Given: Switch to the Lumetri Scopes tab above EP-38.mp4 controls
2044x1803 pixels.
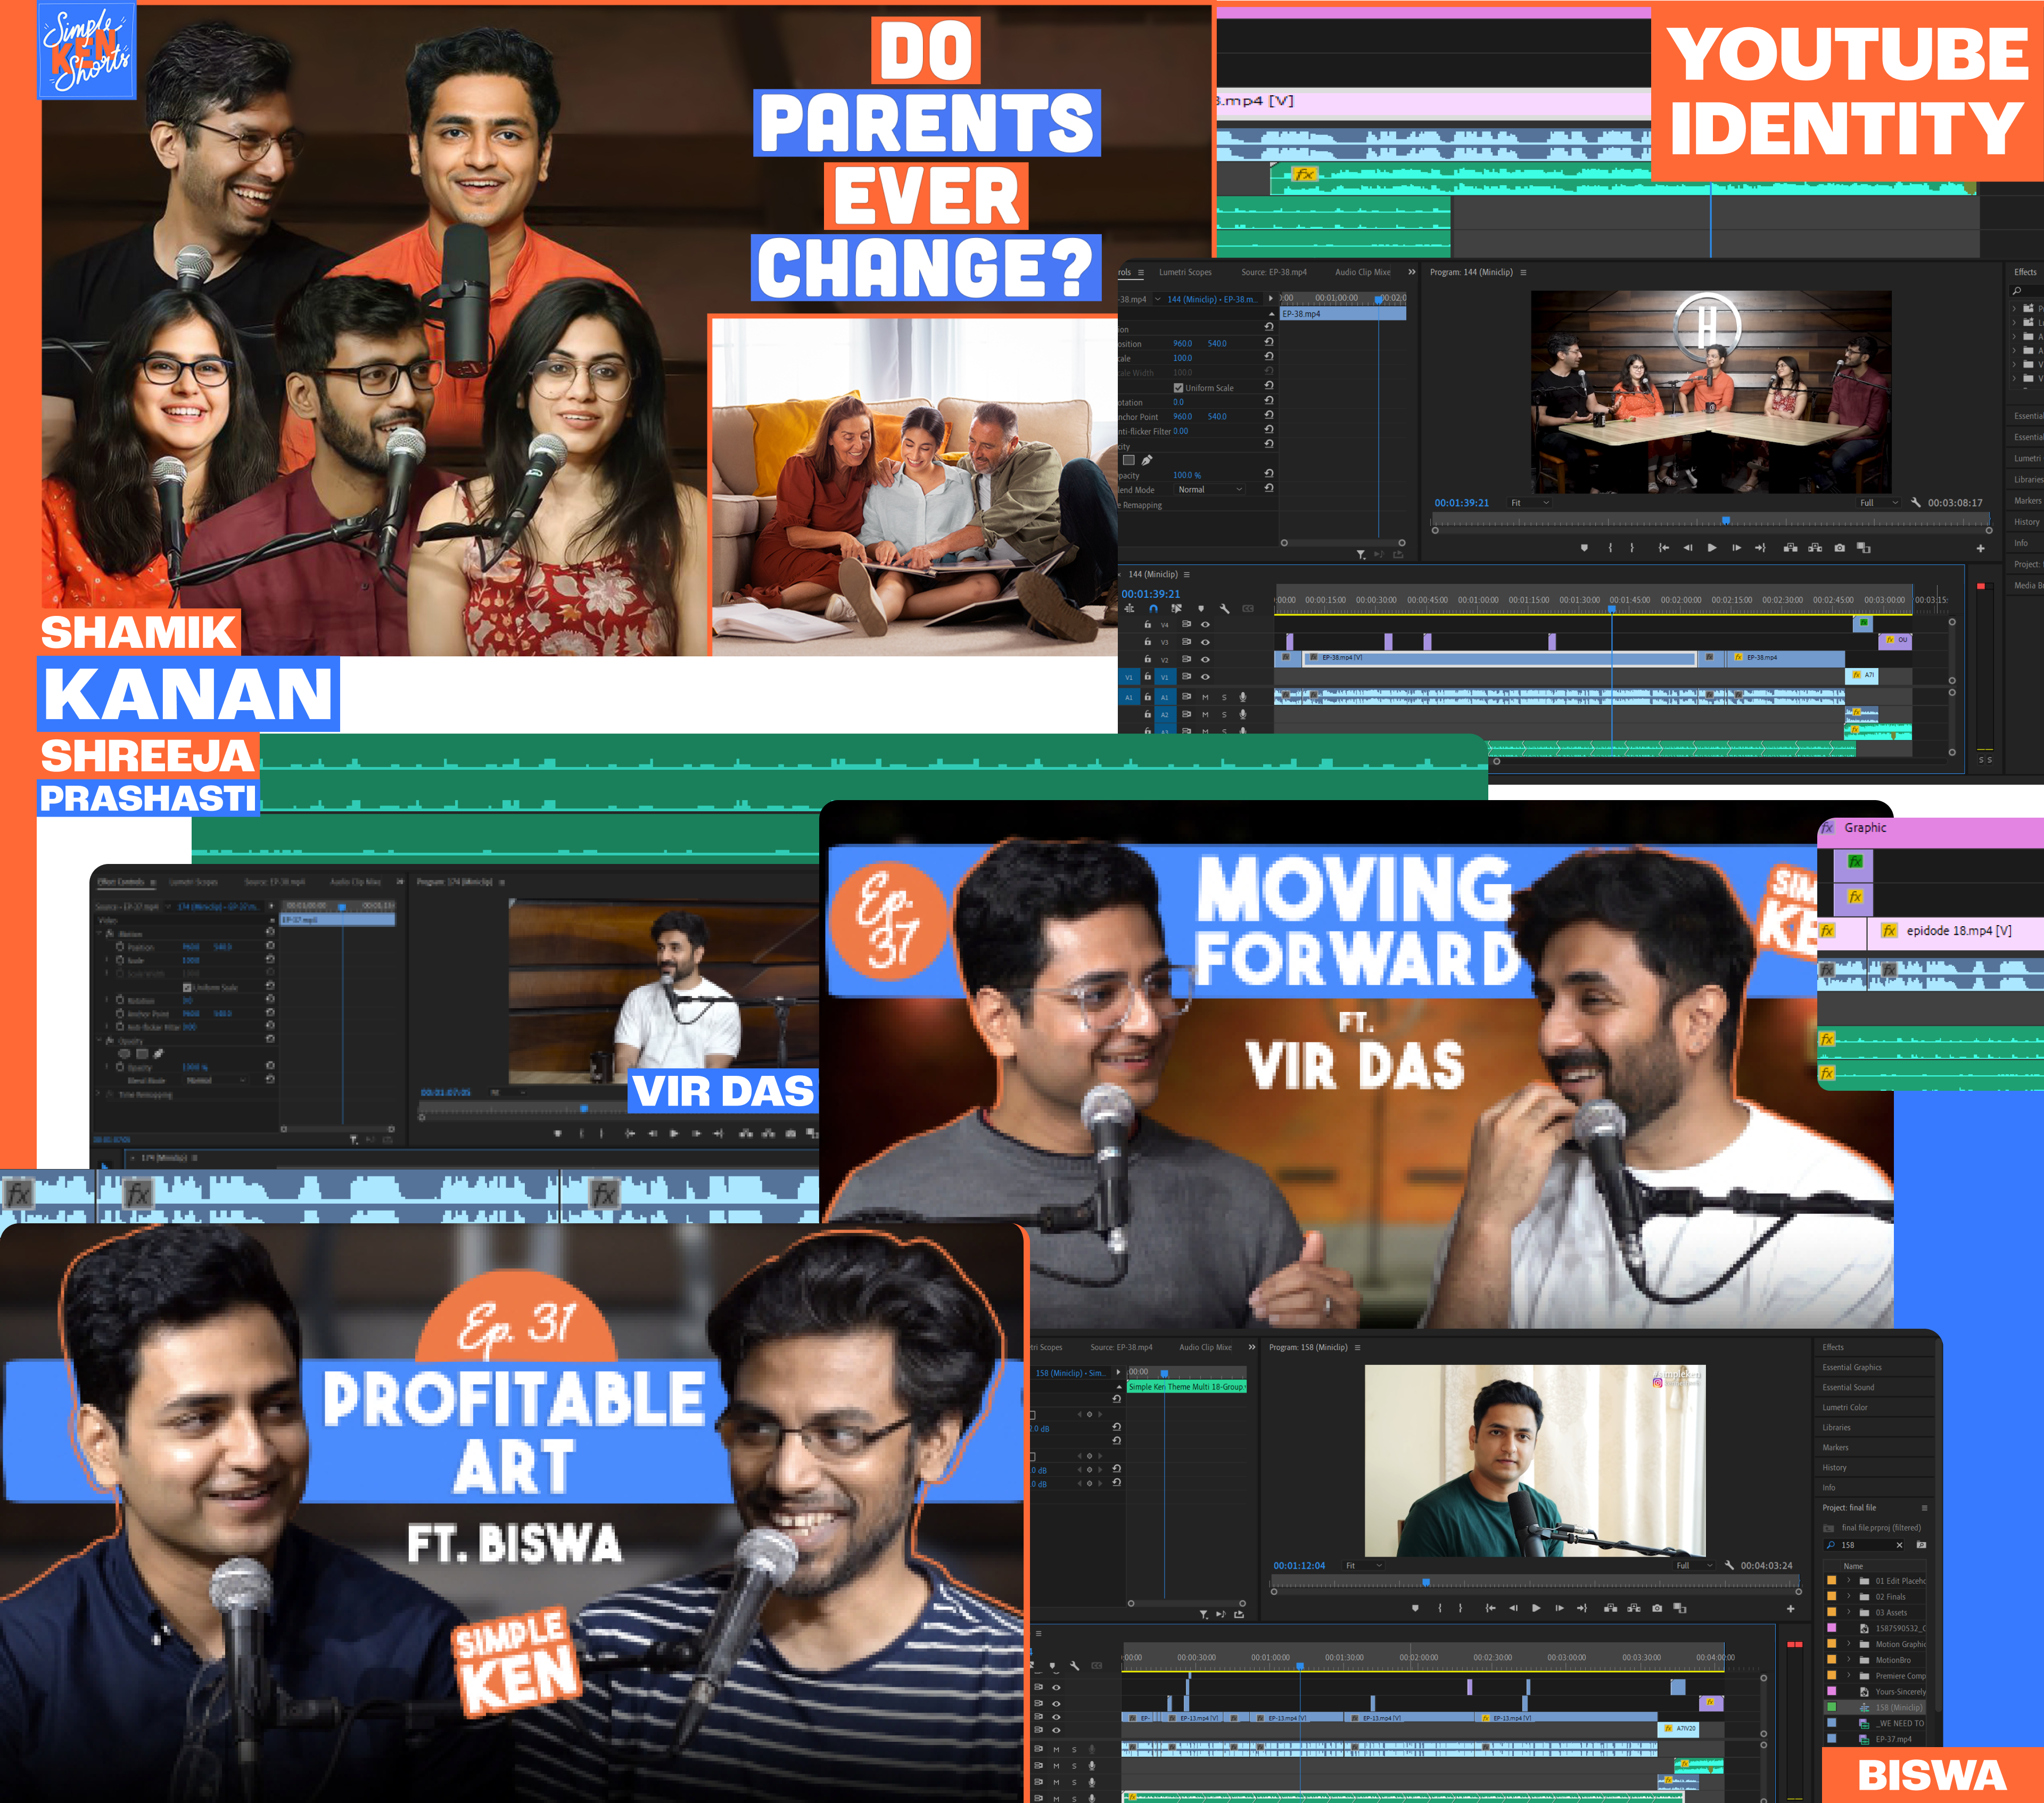Looking at the screenshot, I should [x=1185, y=272].
